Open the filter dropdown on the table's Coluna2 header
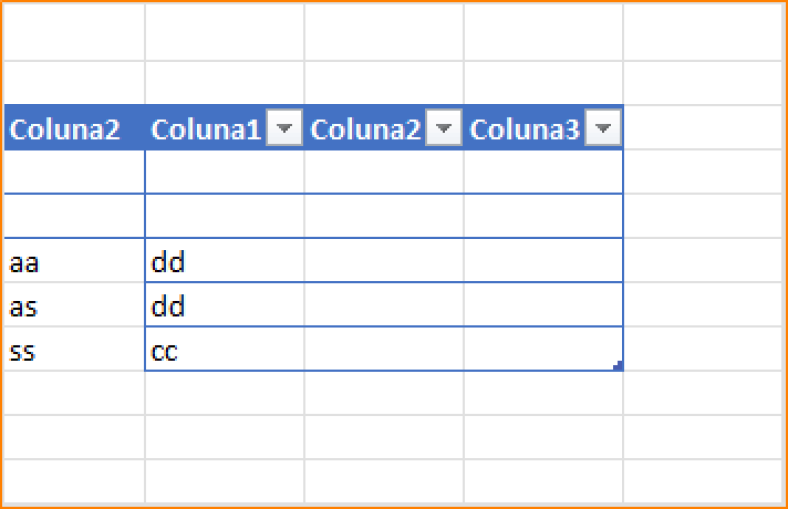 [x=443, y=128]
